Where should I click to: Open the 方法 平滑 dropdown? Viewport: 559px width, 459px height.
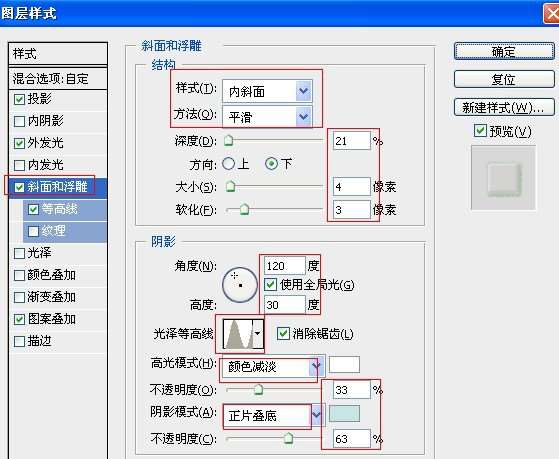click(267, 117)
